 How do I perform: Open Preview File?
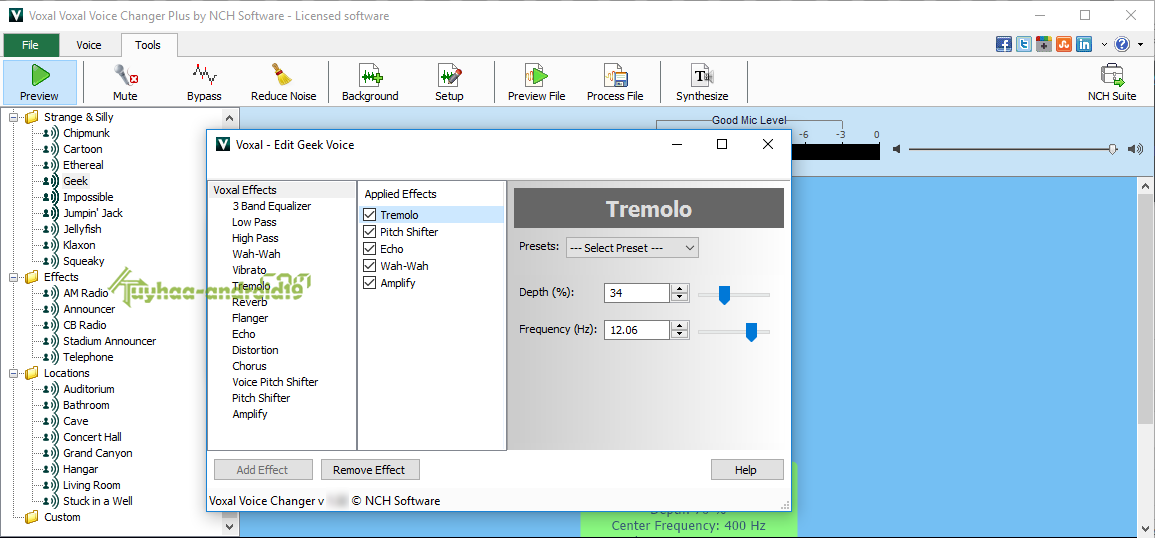point(537,83)
